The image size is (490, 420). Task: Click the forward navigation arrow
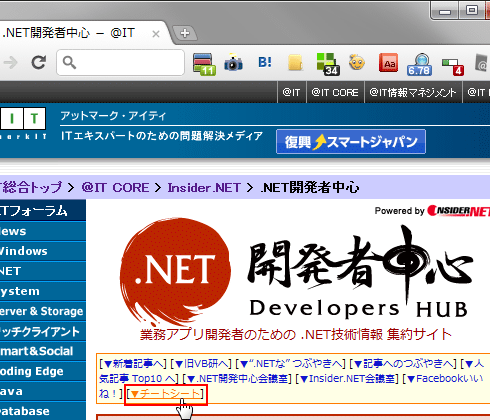(10, 62)
